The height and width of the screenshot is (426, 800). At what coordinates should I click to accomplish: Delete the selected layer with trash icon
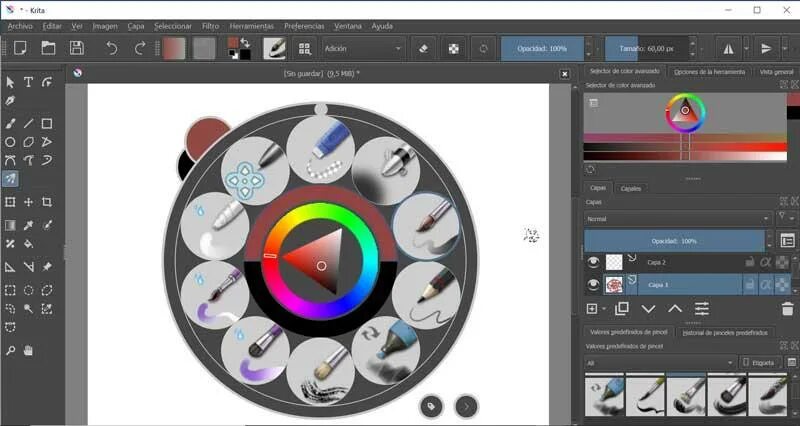787,309
